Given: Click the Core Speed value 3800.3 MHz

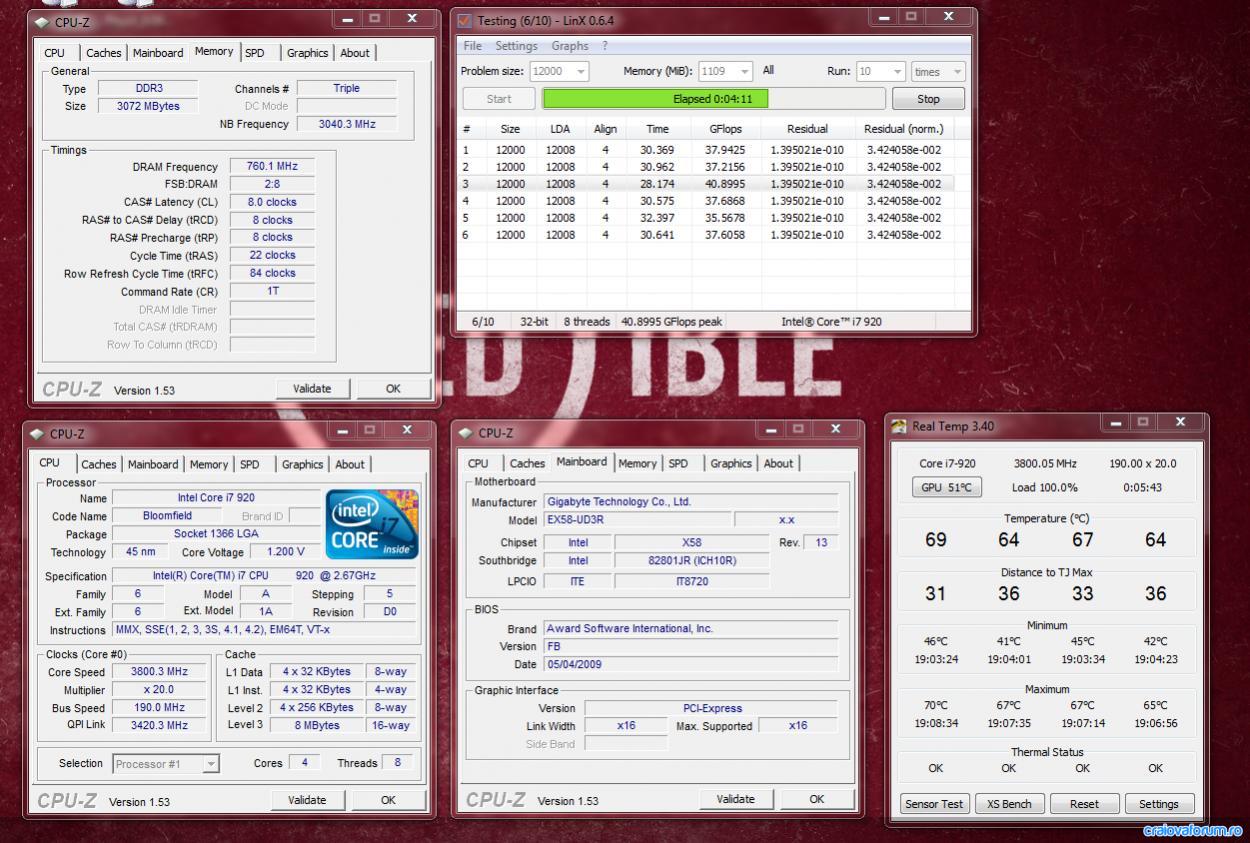Looking at the screenshot, I should tap(159, 672).
